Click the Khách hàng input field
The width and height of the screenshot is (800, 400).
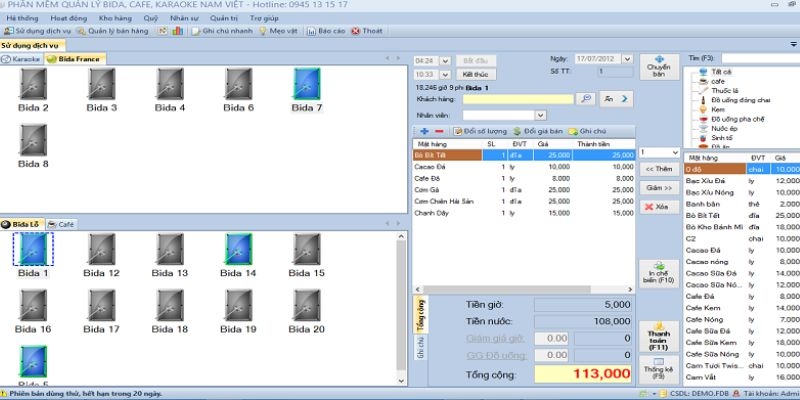pyautogui.click(x=518, y=99)
